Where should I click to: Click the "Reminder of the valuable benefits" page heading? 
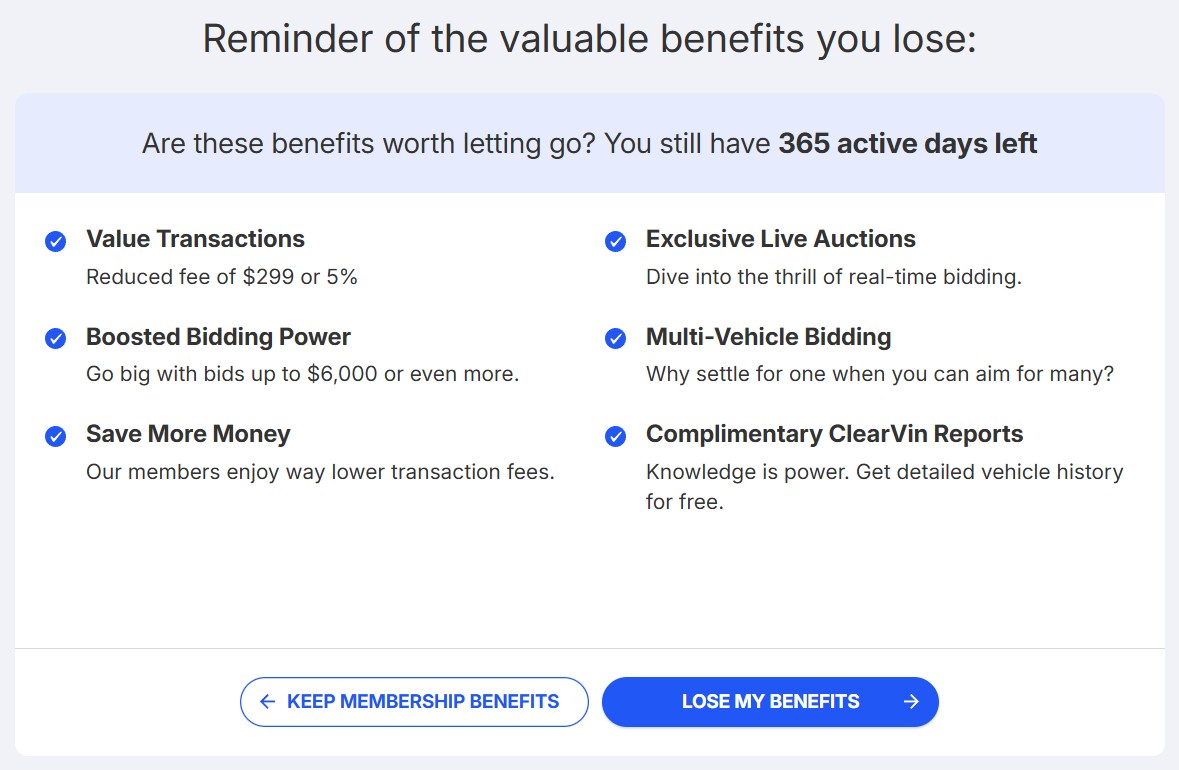coord(589,39)
